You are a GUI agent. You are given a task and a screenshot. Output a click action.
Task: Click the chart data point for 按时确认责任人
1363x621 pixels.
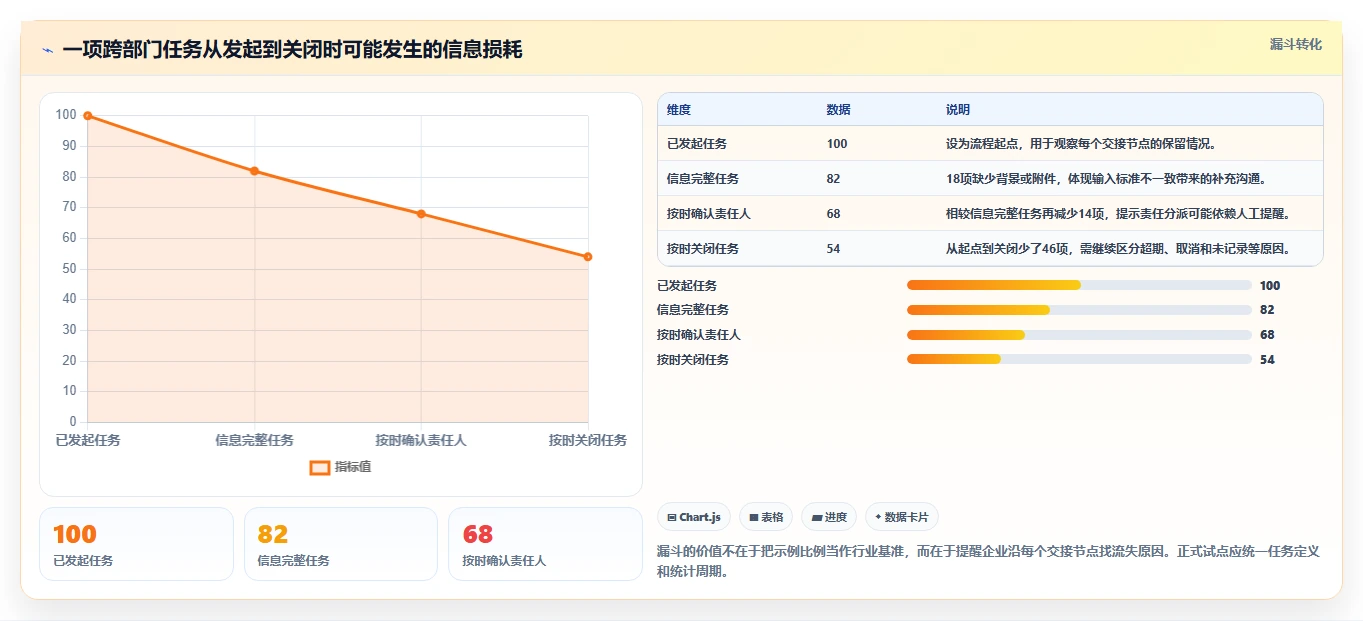[x=421, y=214]
